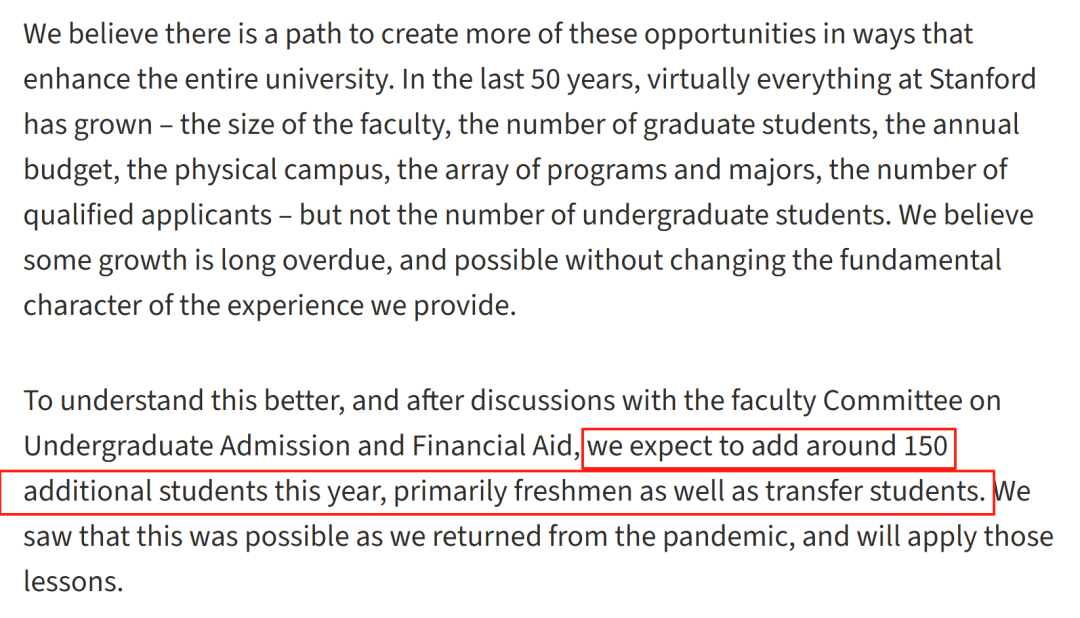Click the word "budget" in the first paragraph
The width and height of the screenshot is (1080, 618).
[x=67, y=170]
